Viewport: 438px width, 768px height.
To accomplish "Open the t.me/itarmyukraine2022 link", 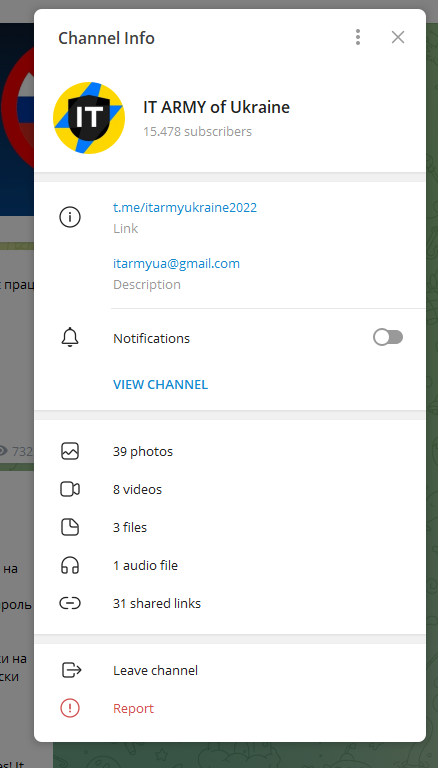I will coord(185,208).
